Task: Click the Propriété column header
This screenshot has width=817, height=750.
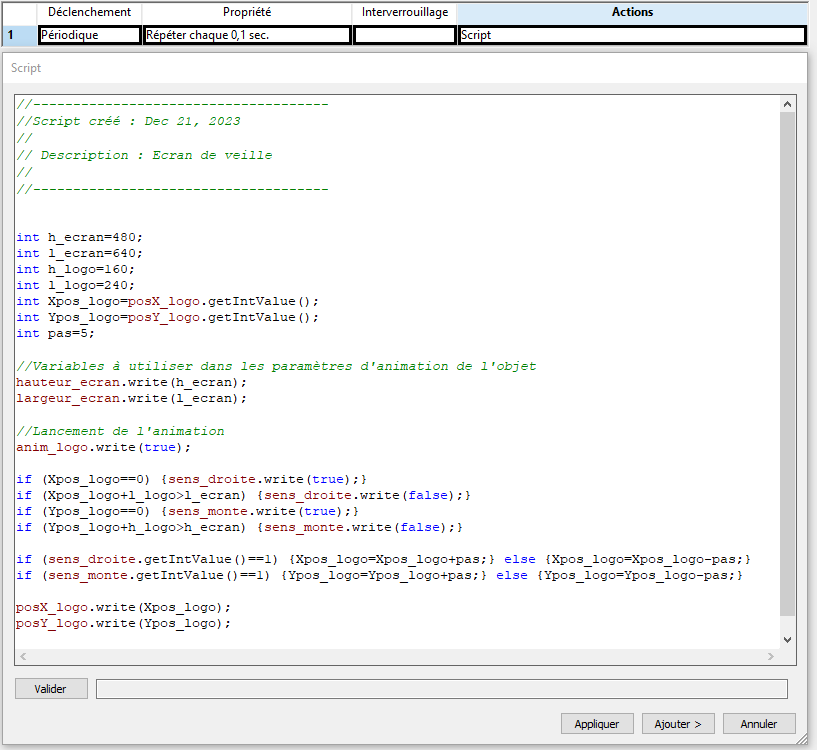Action: tap(247, 12)
